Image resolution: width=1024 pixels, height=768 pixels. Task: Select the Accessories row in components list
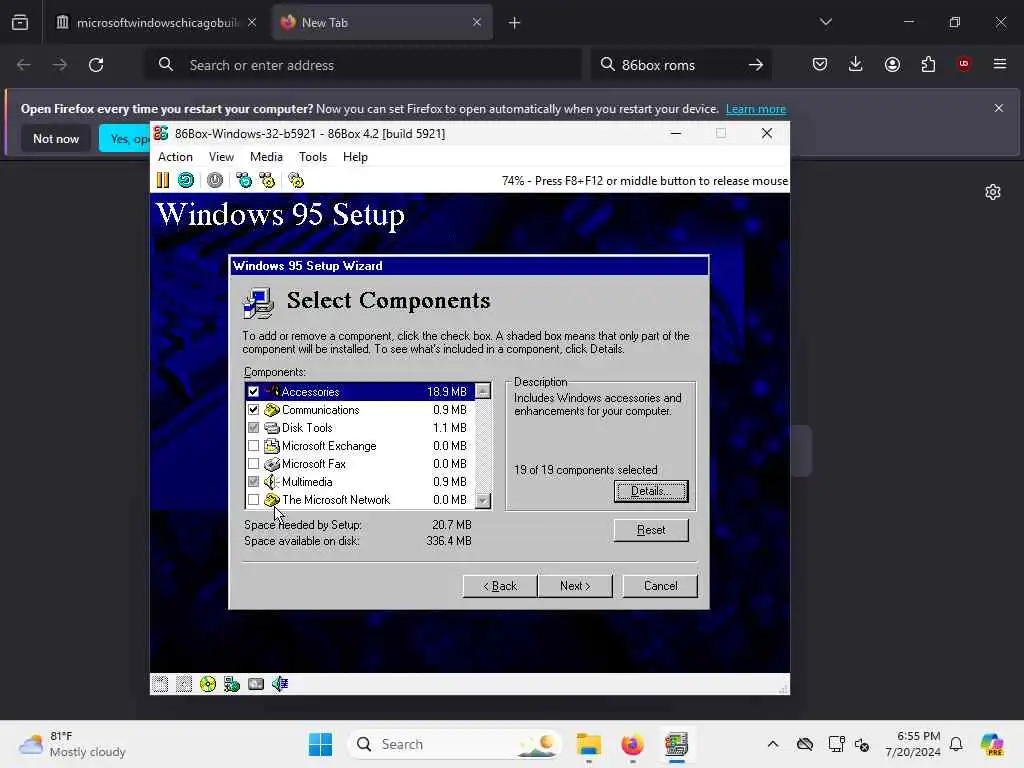click(x=360, y=392)
